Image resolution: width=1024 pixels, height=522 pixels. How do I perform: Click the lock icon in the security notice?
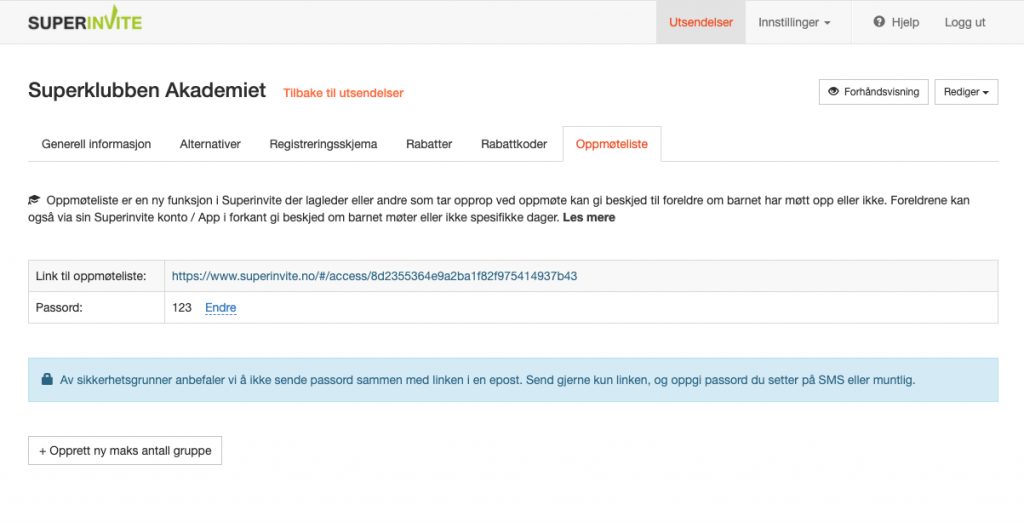pos(47,379)
